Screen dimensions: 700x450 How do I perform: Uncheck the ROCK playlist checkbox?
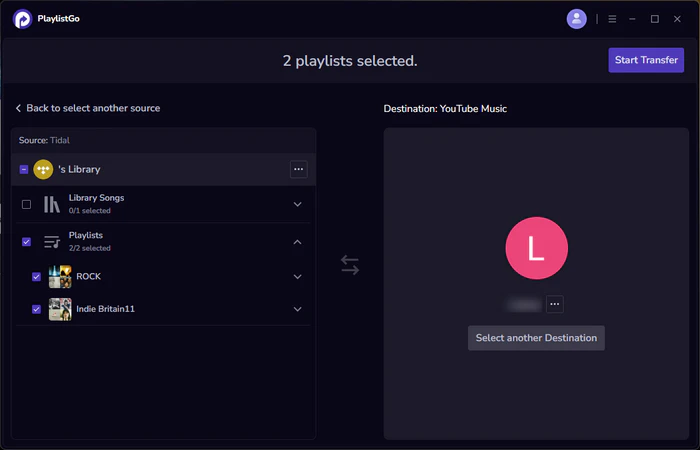(x=37, y=277)
